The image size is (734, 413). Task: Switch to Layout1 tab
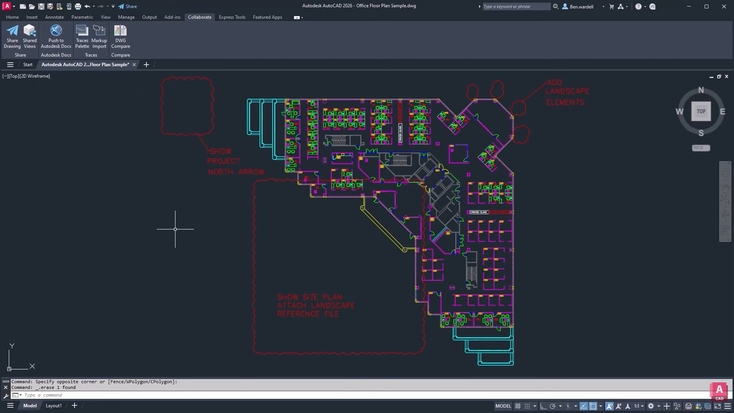tap(54, 406)
